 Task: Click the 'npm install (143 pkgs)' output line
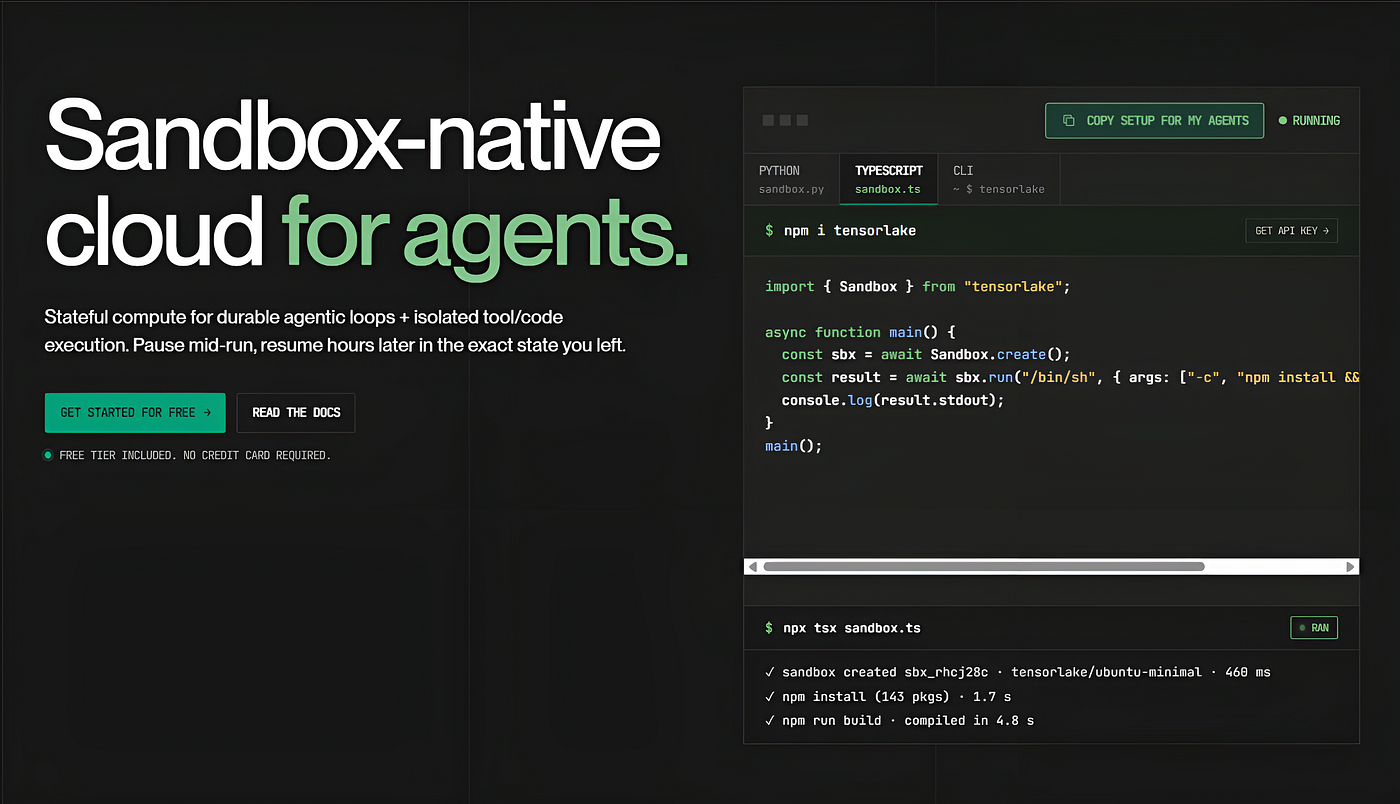[x=888, y=696]
